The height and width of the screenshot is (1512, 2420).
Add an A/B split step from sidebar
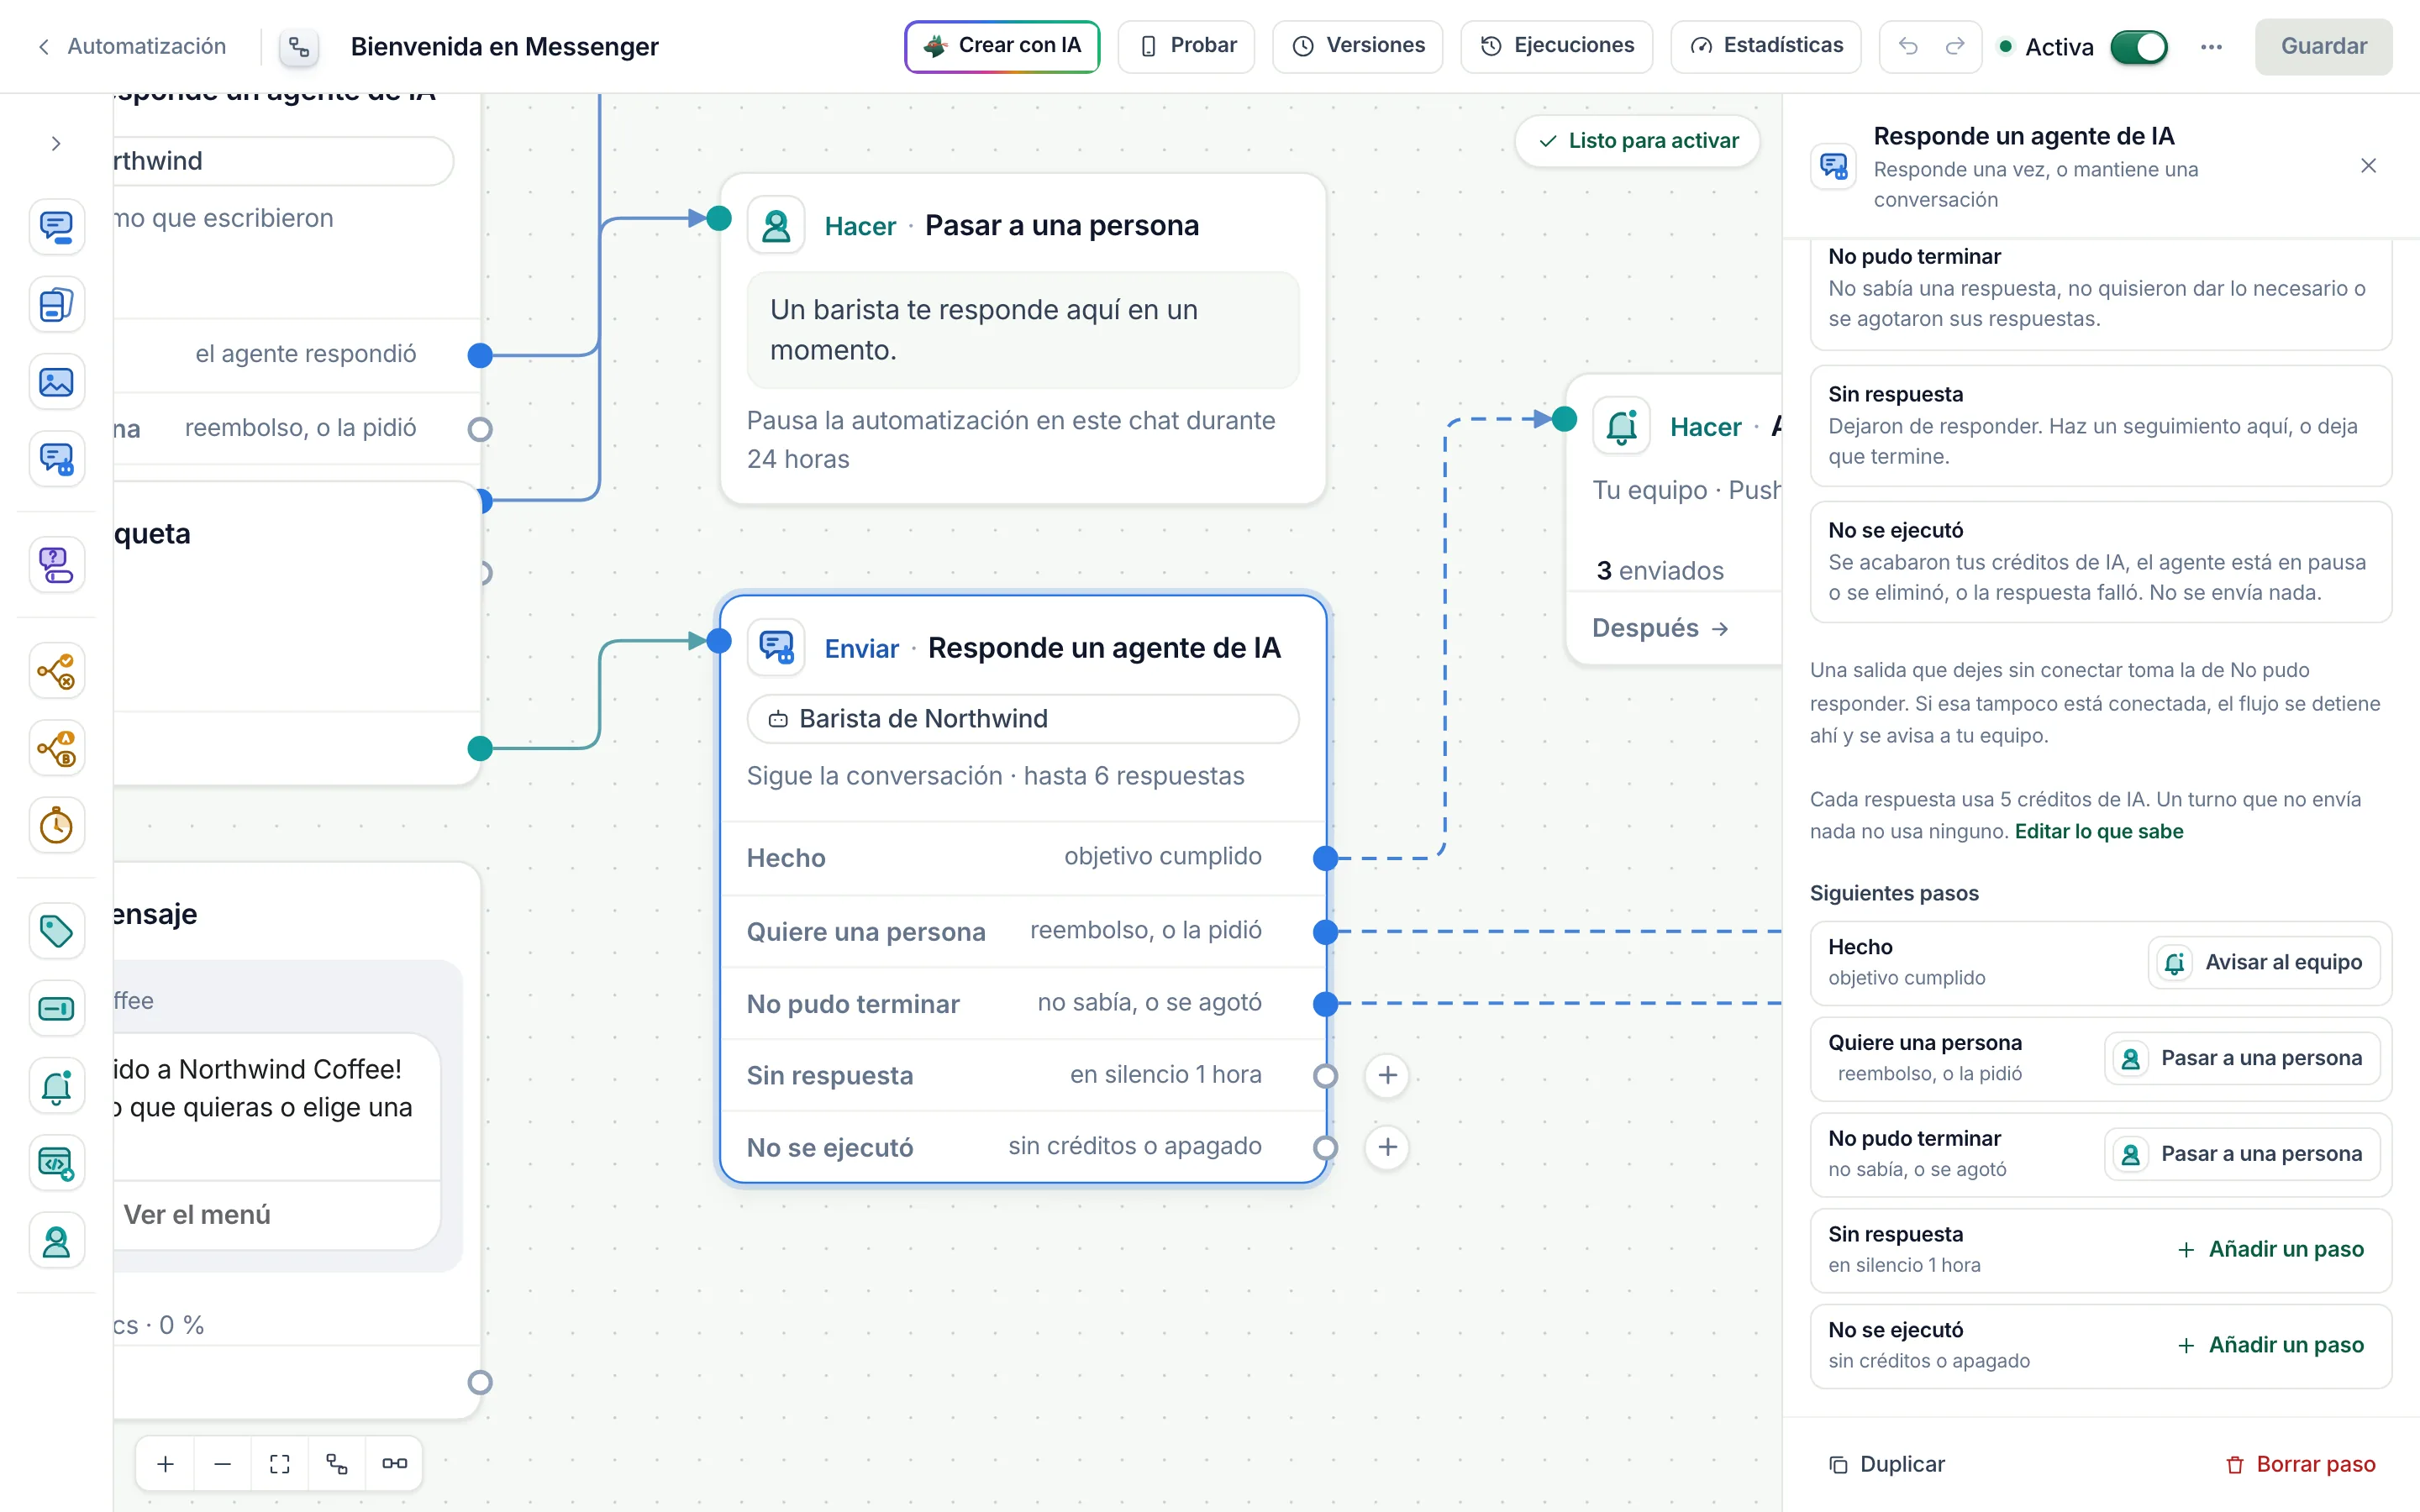[56, 748]
